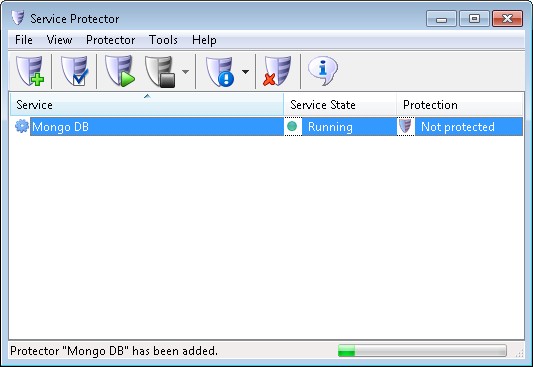Click the info speech bubble icon

tap(322, 71)
